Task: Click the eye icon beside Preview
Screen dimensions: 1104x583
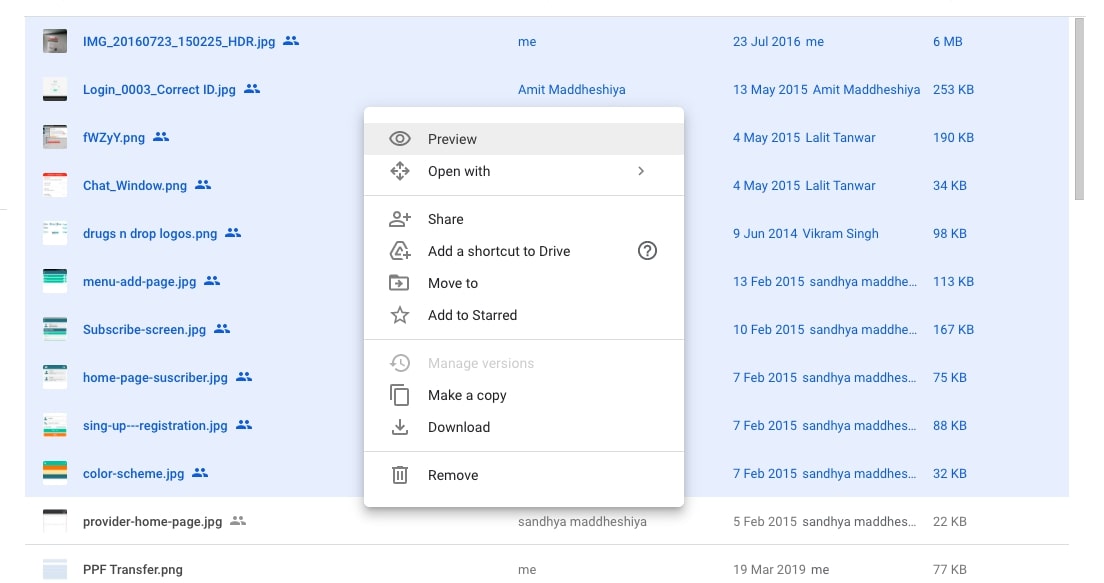Action: tap(400, 139)
